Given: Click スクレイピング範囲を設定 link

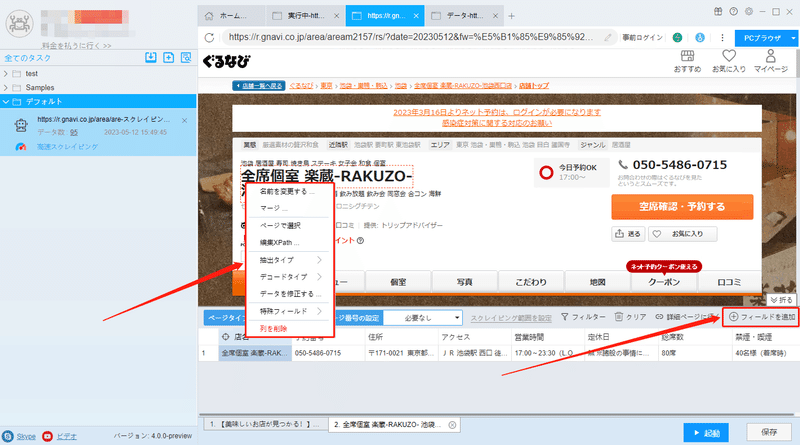Looking at the screenshot, I should (511, 318).
